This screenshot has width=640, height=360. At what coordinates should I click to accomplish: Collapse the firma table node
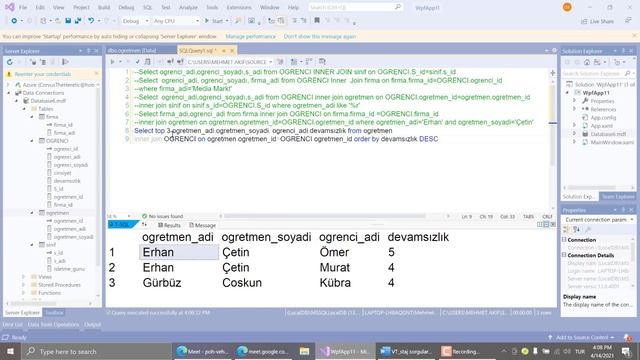point(33,117)
